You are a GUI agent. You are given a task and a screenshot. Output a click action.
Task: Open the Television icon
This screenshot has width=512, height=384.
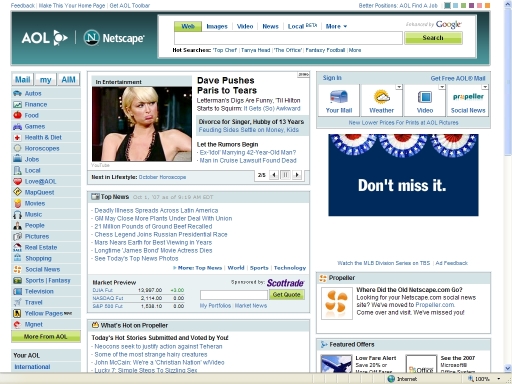[17, 291]
